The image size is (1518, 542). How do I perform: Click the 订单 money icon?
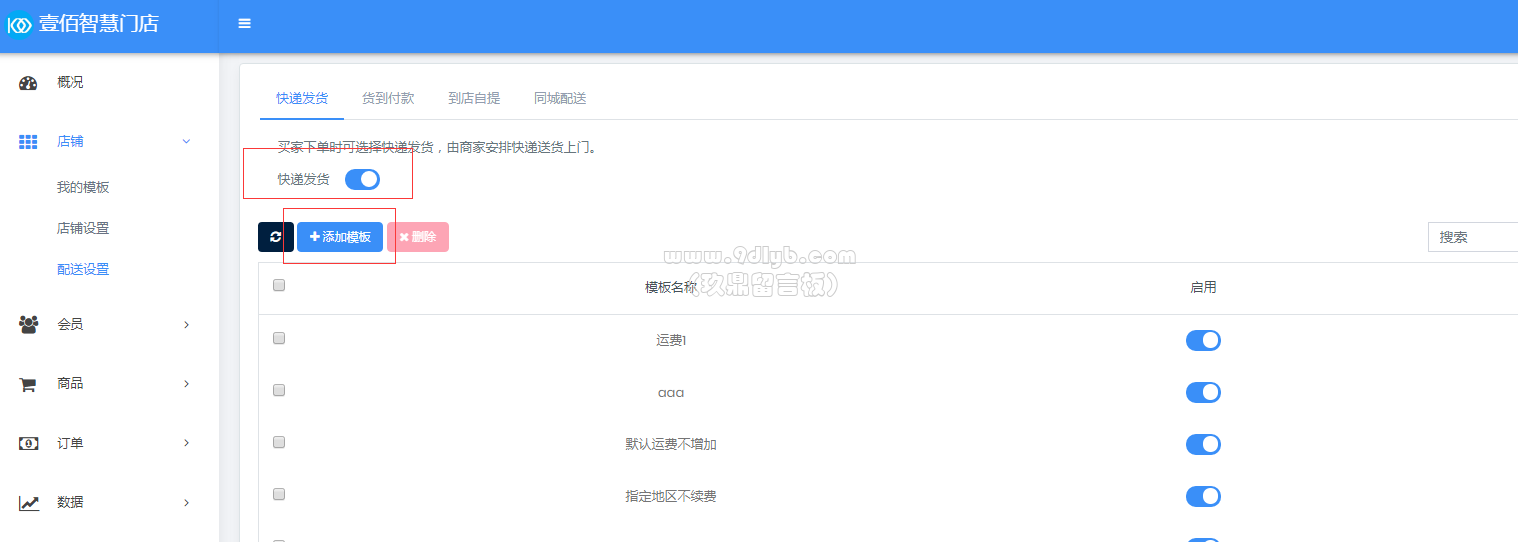29,443
